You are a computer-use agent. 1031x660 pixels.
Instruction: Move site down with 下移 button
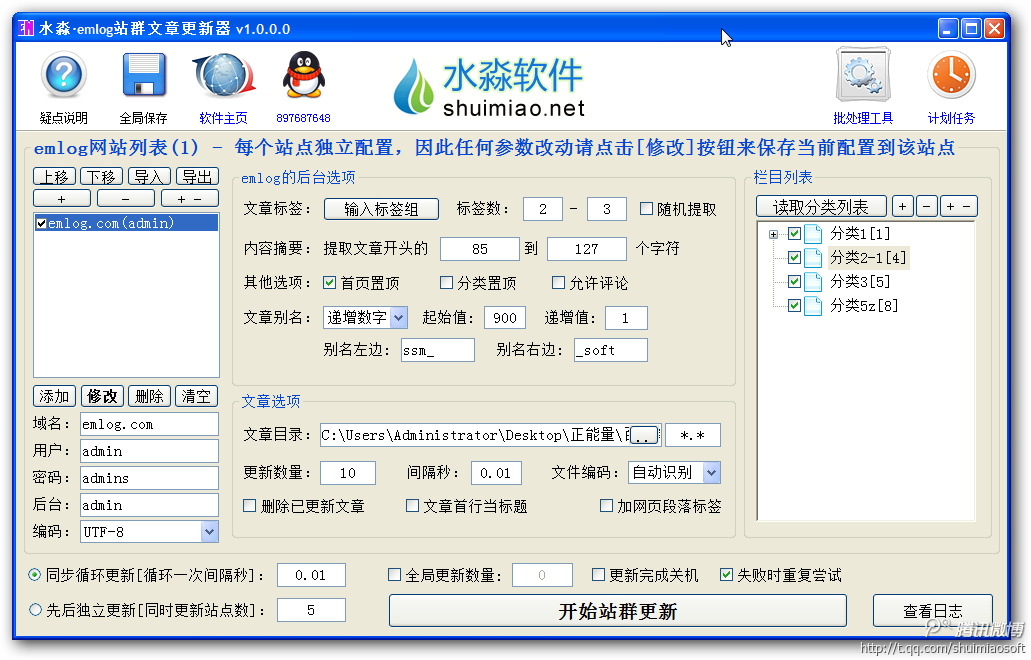102,177
